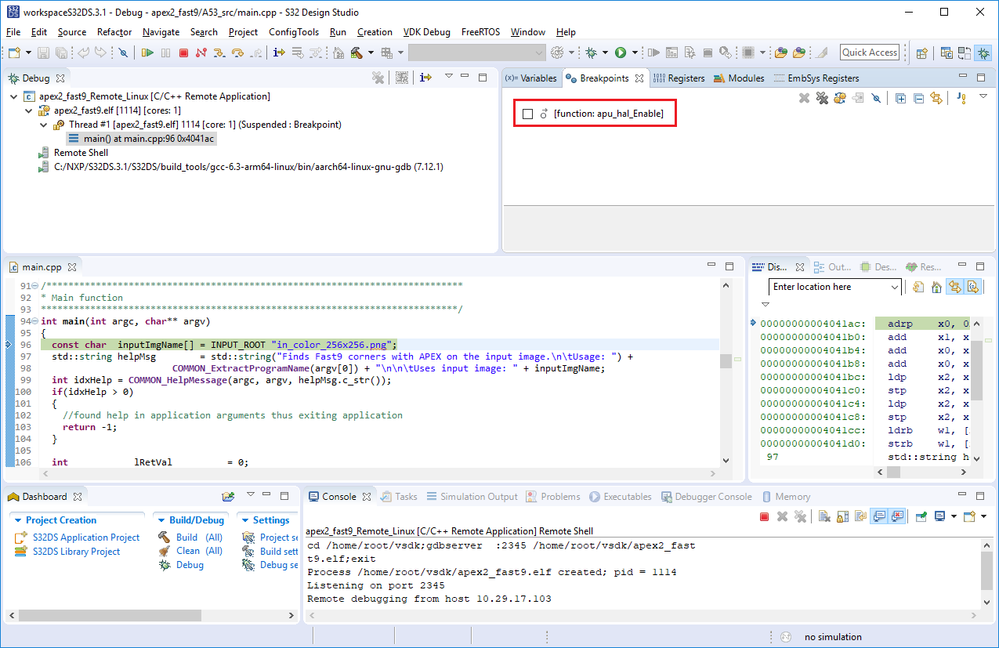Click Show Breakpoints Supported by Target icon
999x648 pixels.
tap(840, 98)
